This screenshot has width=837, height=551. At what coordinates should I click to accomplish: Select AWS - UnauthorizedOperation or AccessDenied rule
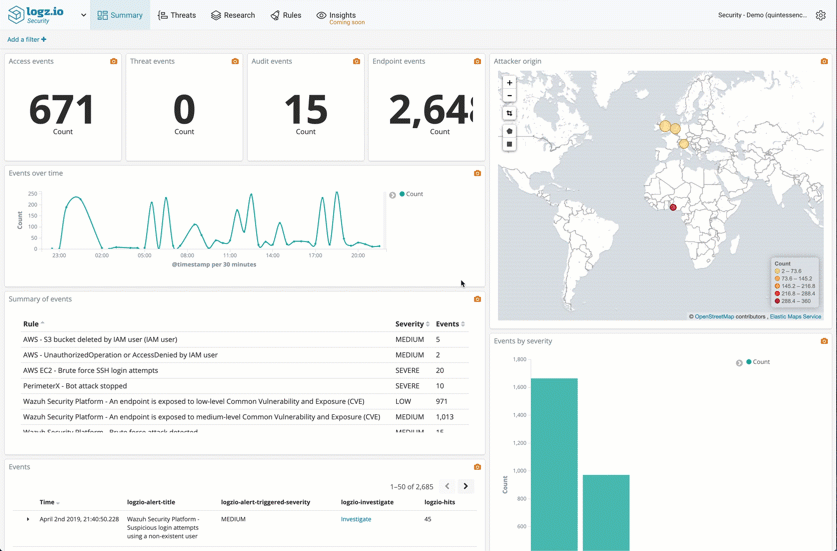246,355
